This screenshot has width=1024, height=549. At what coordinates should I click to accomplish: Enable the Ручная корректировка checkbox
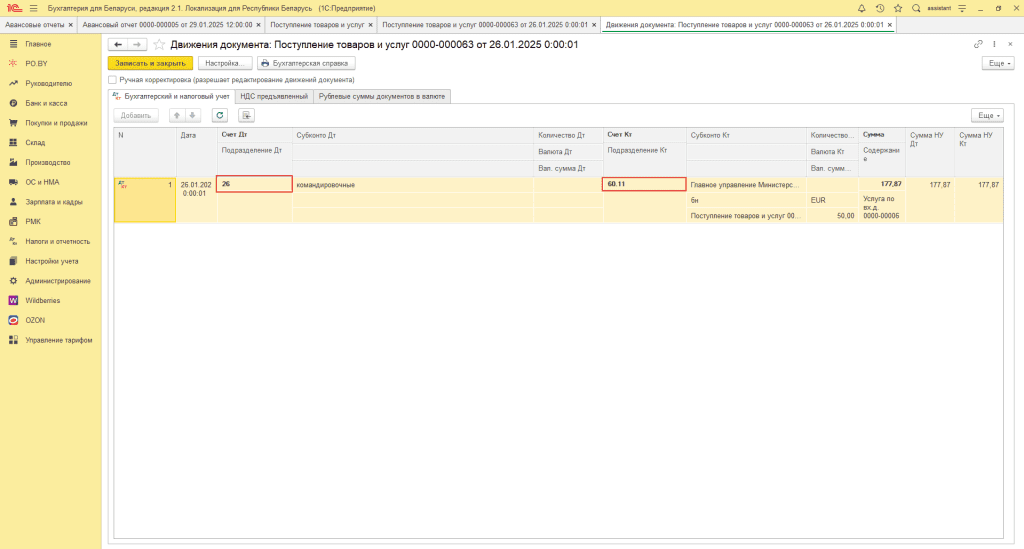coord(113,79)
